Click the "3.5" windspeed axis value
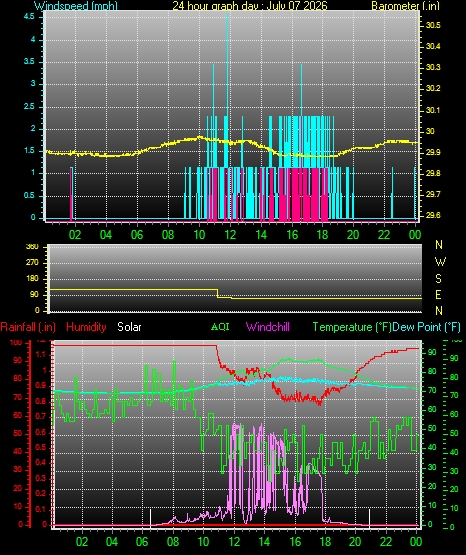Viewport: 466px width, 555px height. (x=29, y=62)
